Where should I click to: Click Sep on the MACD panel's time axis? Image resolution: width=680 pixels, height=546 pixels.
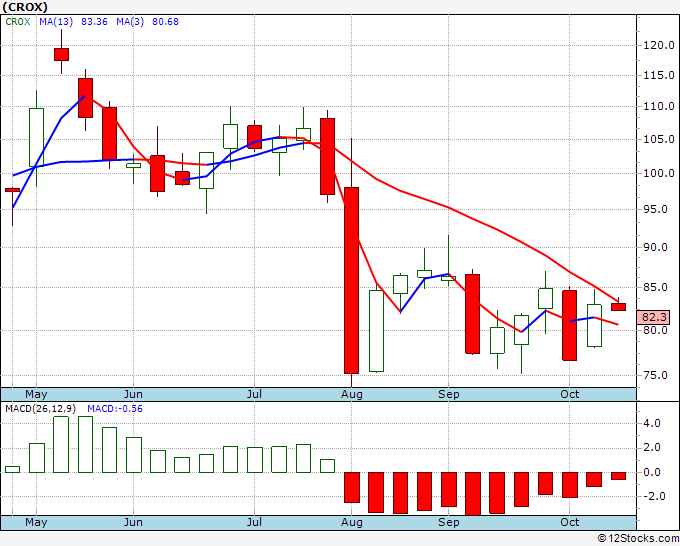coord(448,523)
